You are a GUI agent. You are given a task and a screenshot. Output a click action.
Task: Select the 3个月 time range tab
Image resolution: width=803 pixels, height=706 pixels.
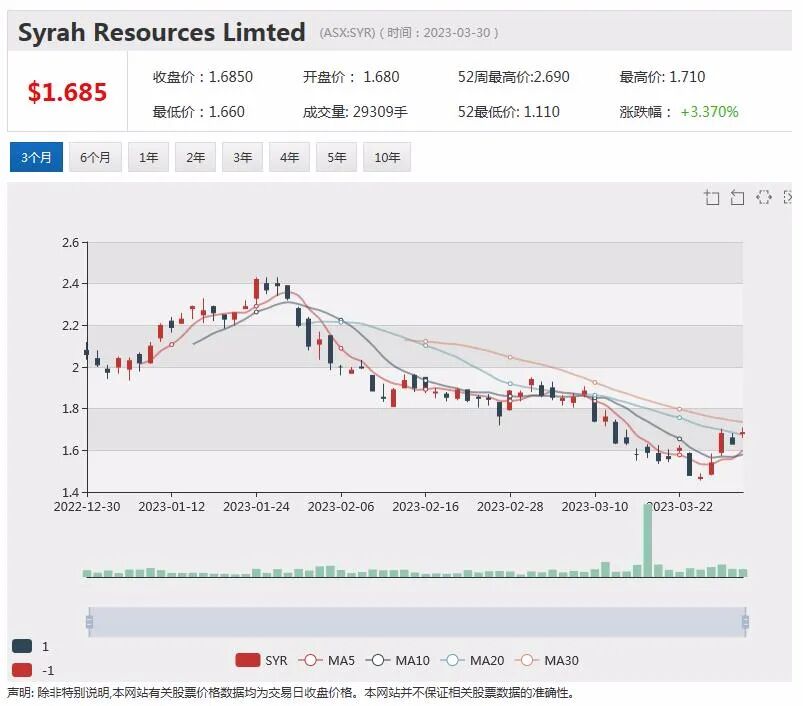pos(36,157)
